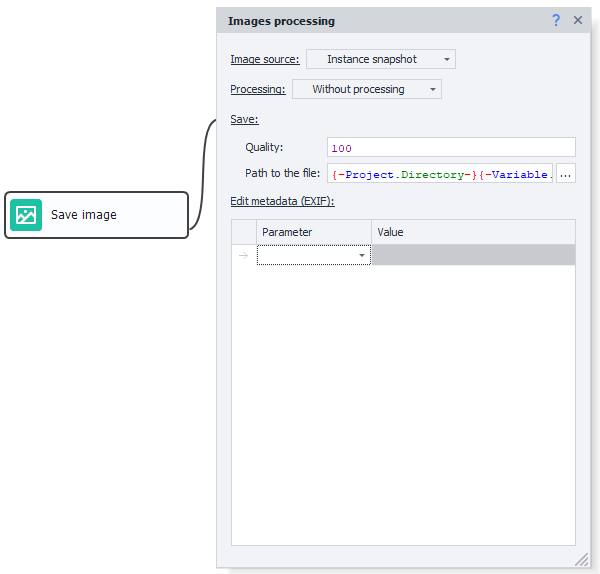Click the Value cell in the metadata row

pyautogui.click(x=473, y=255)
